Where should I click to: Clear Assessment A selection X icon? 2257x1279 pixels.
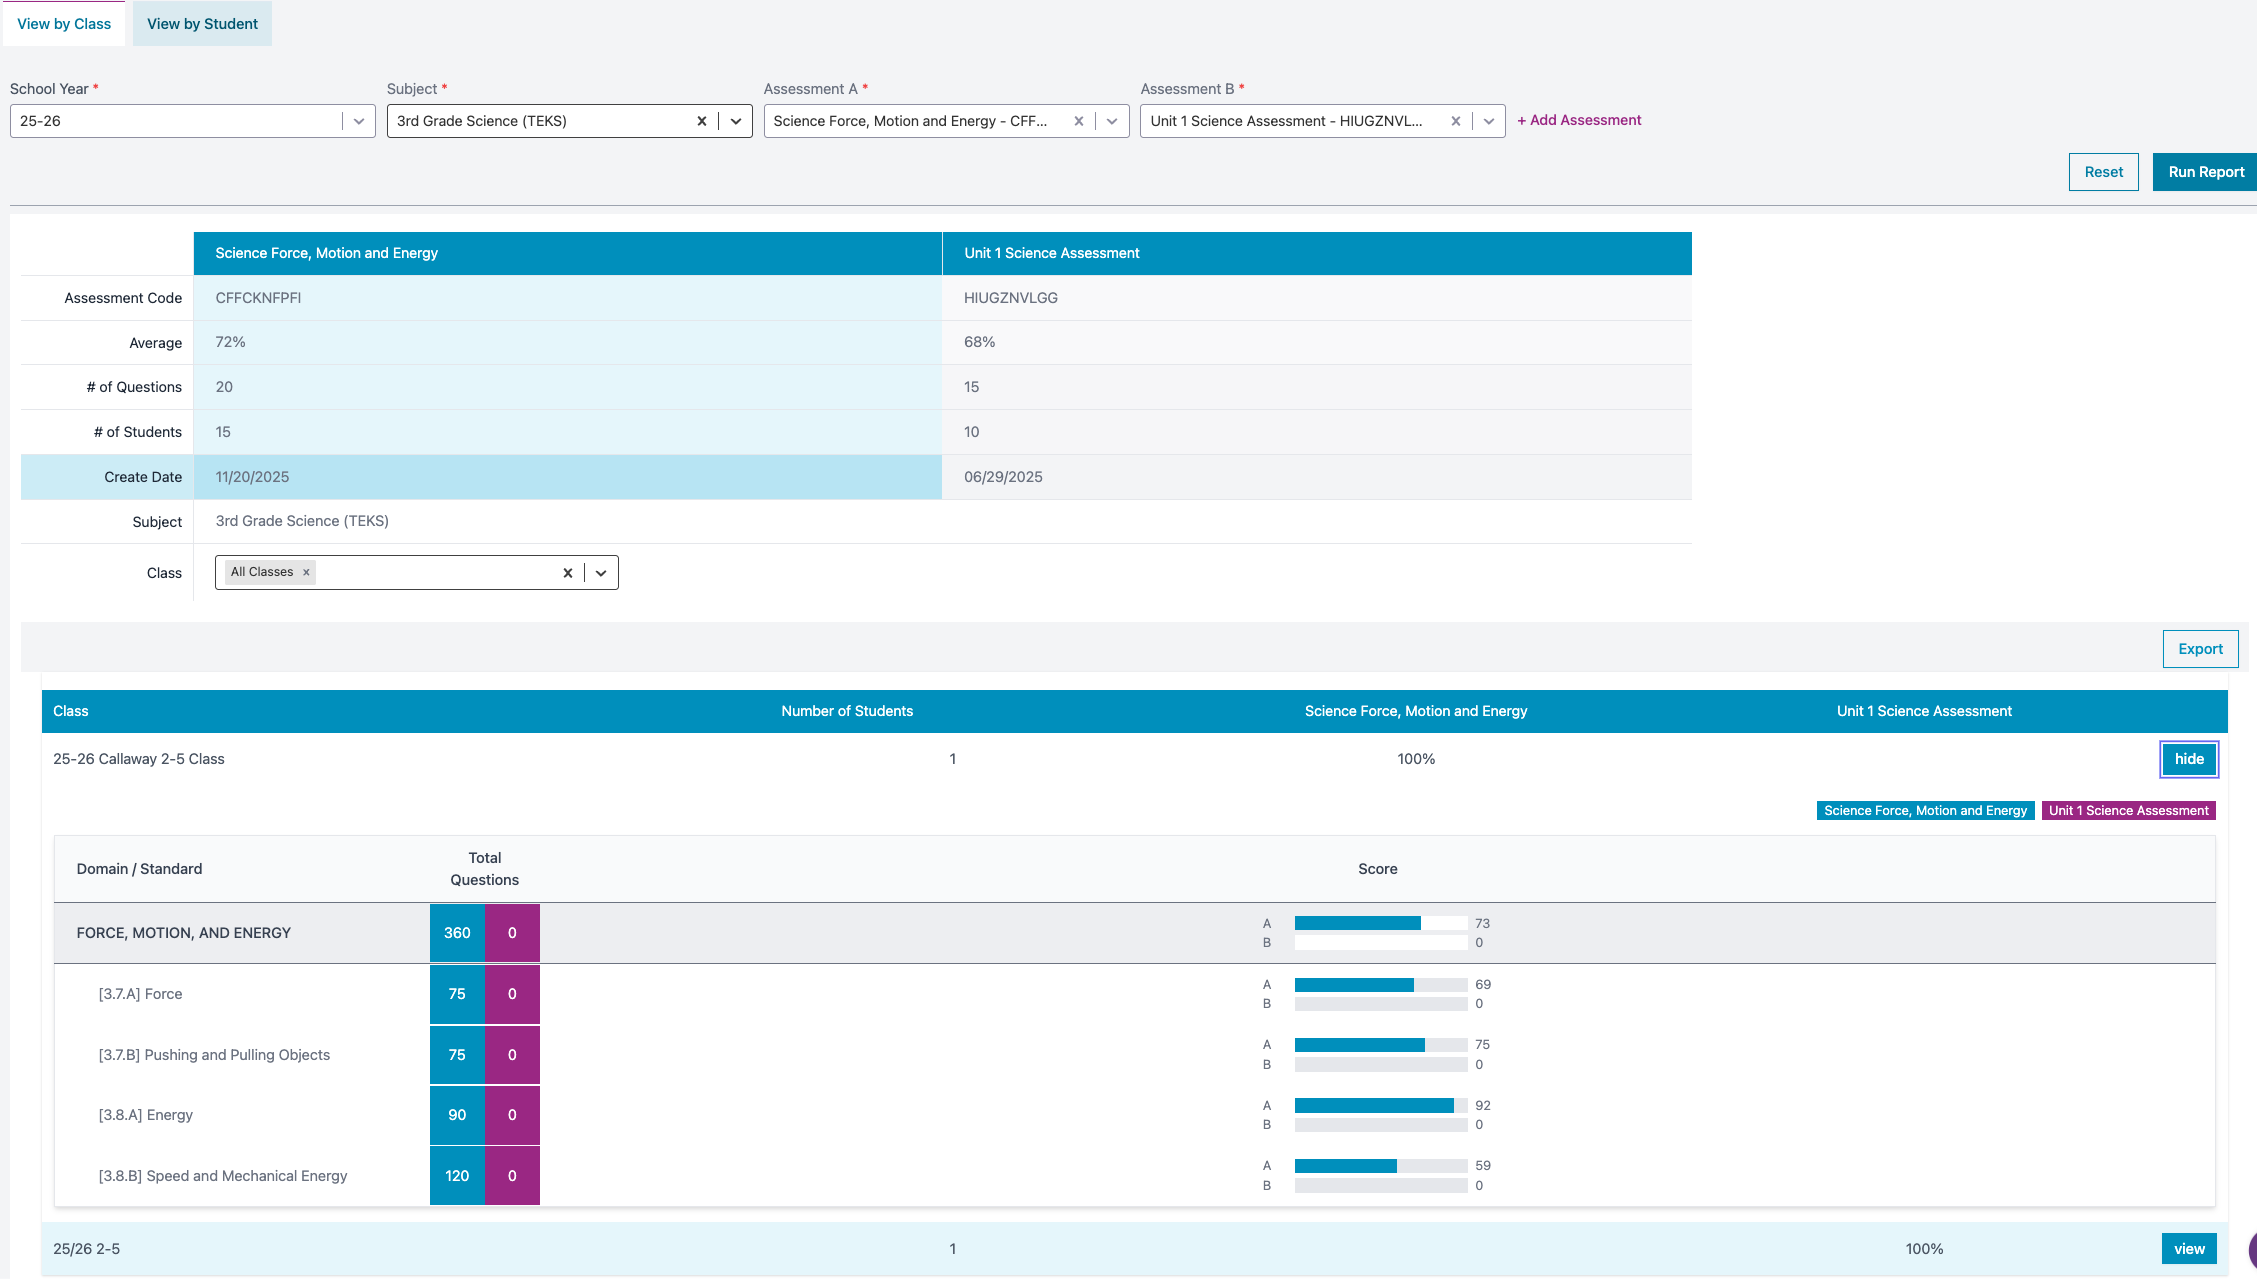(1078, 121)
